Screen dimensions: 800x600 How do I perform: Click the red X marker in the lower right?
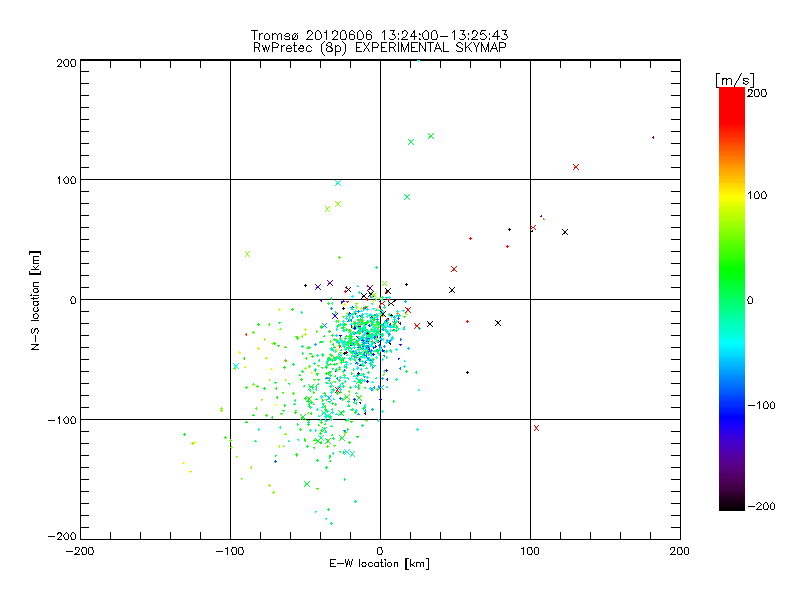(537, 428)
